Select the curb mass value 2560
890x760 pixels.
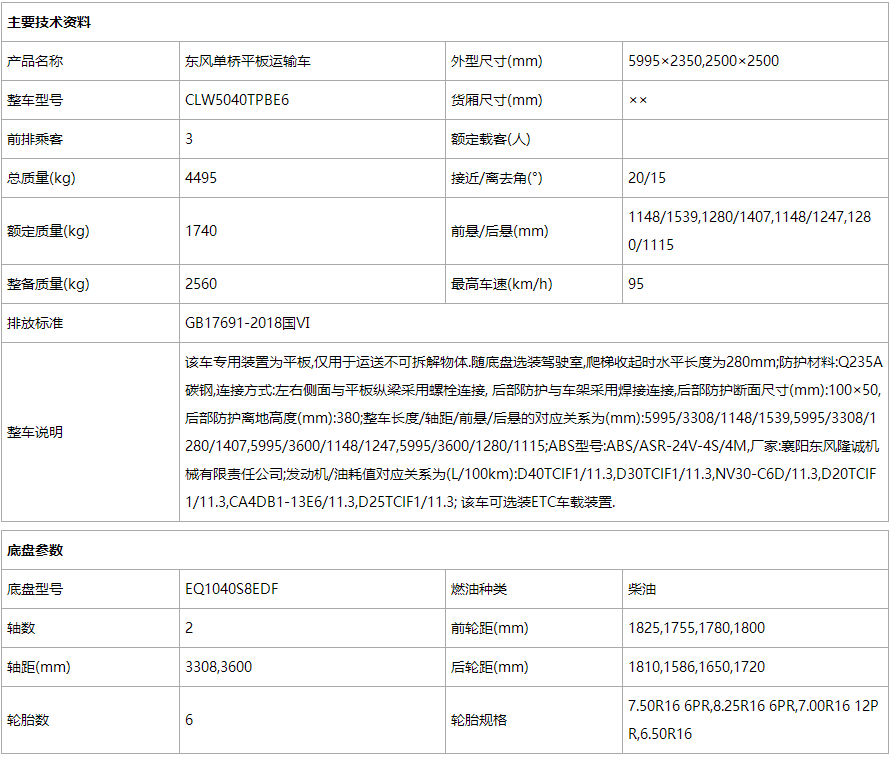point(201,284)
